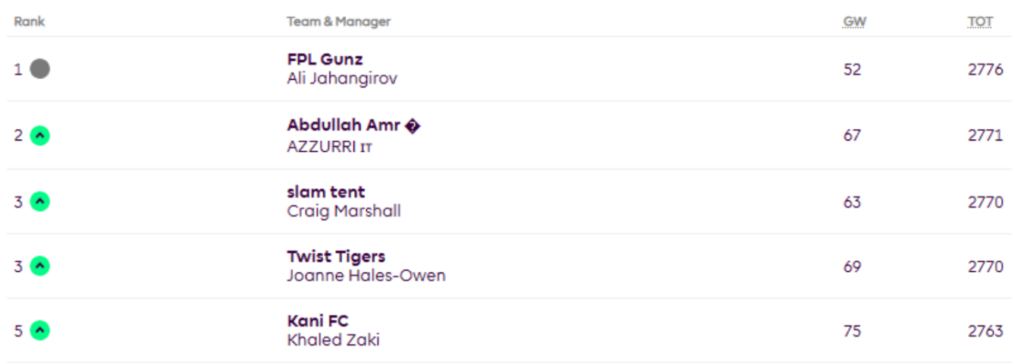1024x363 pixels.
Task: Select manager name Ali Jahangirov
Action: point(342,78)
